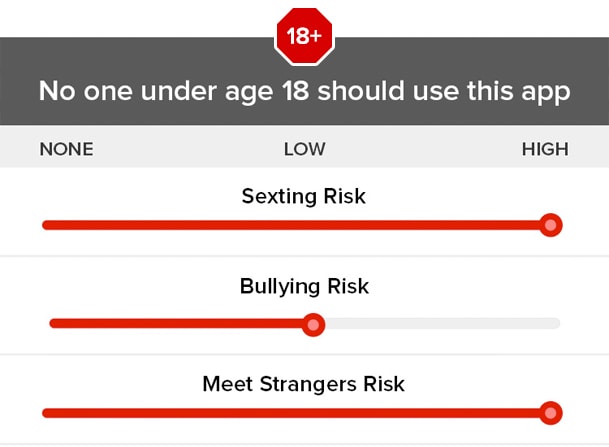Click the red 18+ octagon badge

pos(304,36)
